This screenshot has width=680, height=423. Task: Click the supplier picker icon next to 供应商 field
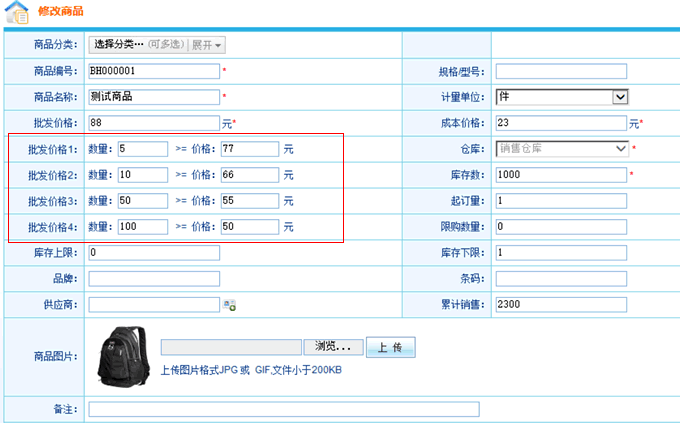tap(229, 305)
